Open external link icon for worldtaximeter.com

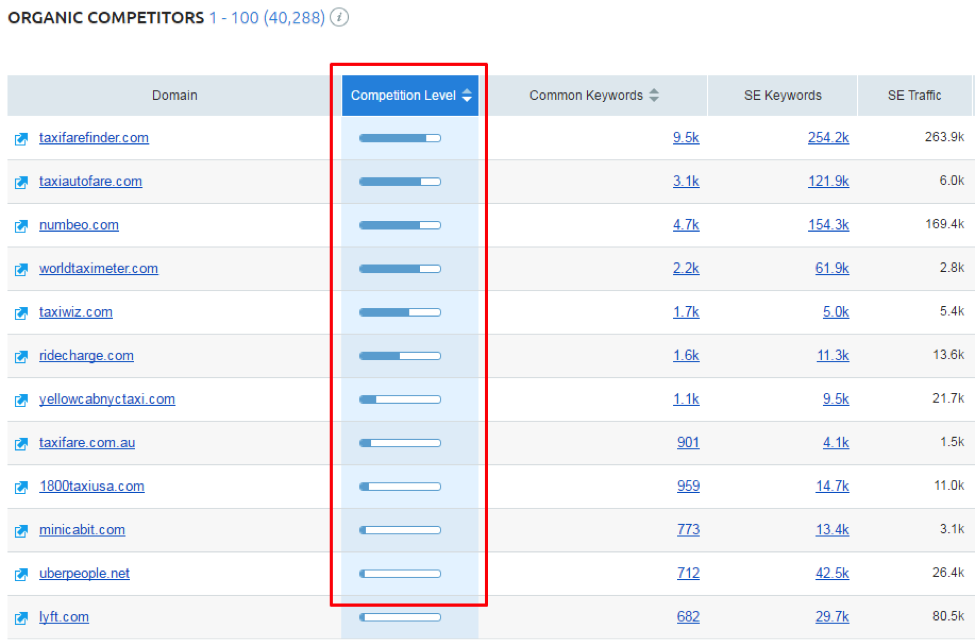pos(21,269)
